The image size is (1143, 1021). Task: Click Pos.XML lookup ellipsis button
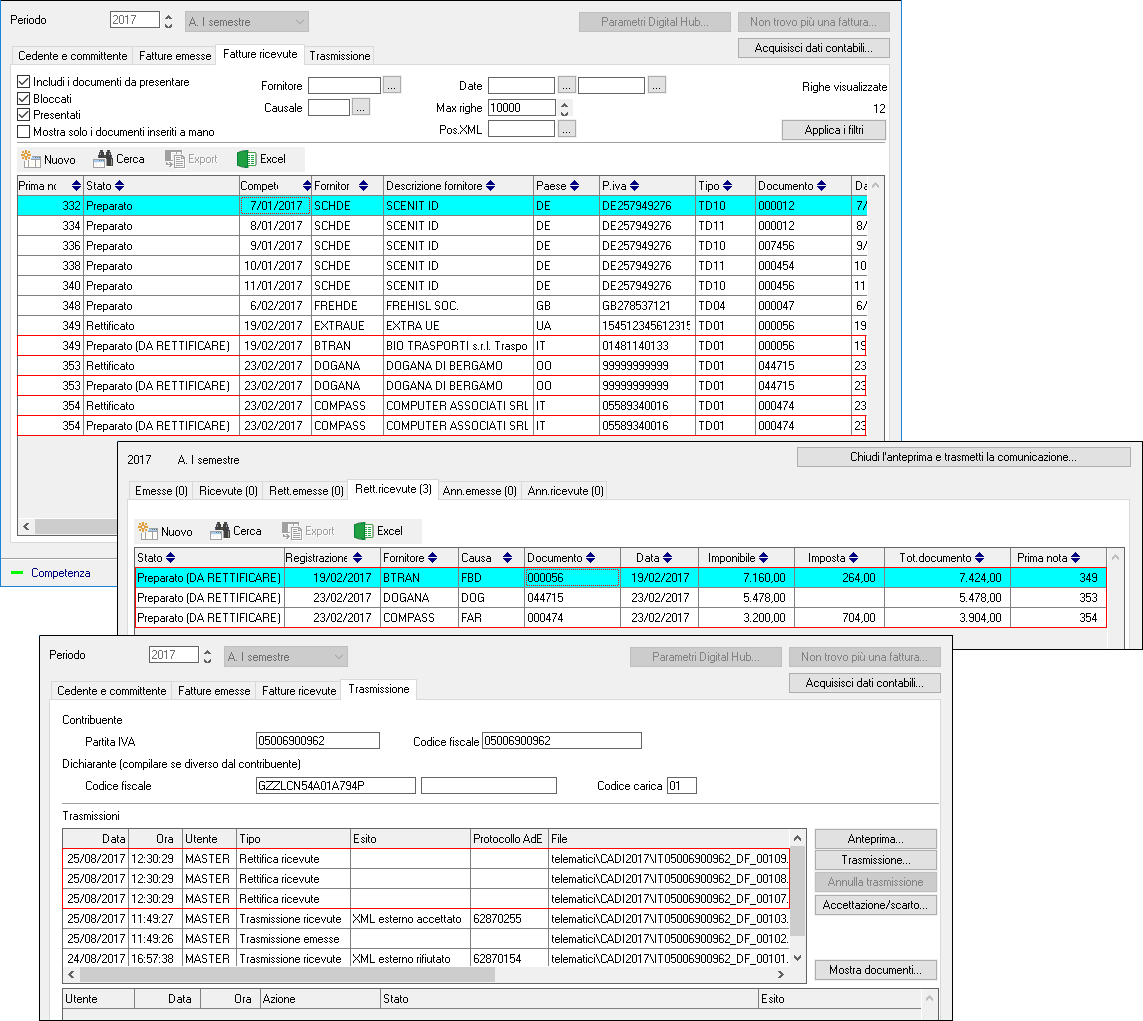(x=566, y=129)
